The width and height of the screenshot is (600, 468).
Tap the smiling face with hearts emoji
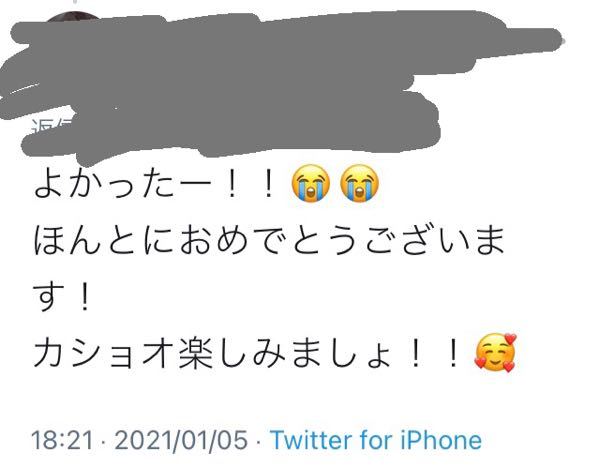pos(495,352)
